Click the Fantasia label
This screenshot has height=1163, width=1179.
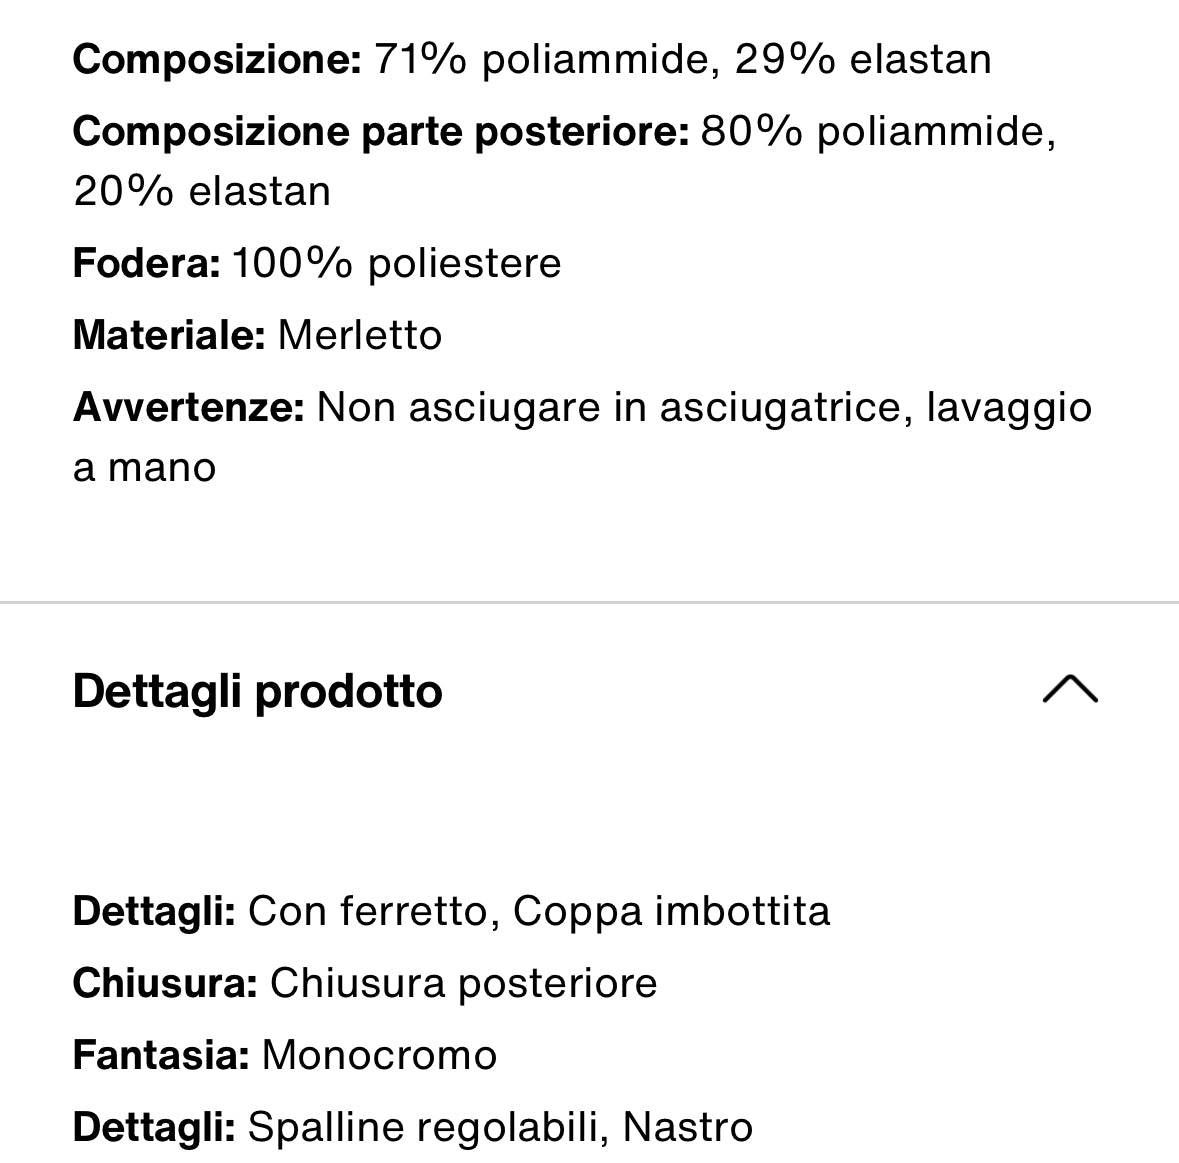[x=160, y=1056]
